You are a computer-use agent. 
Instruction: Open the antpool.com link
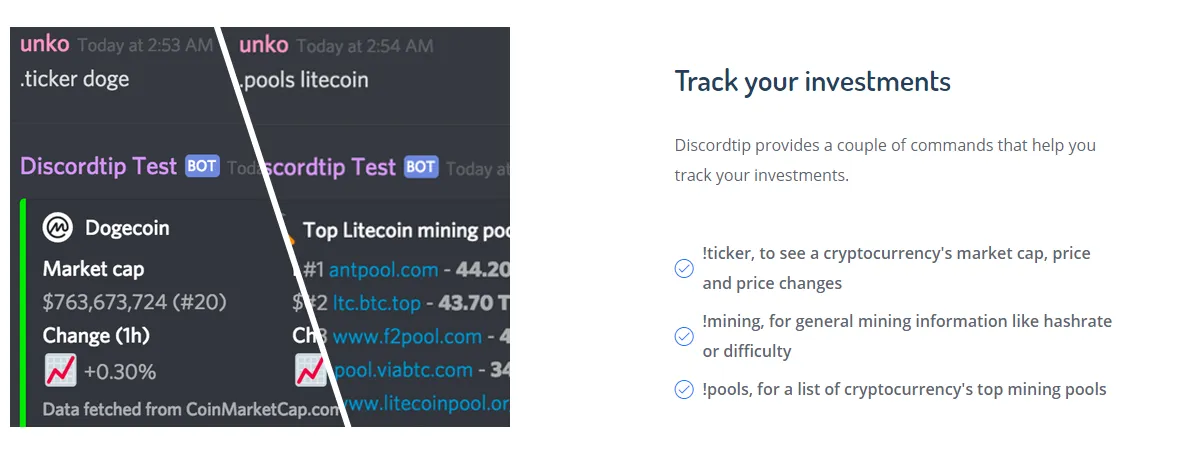[x=384, y=270]
